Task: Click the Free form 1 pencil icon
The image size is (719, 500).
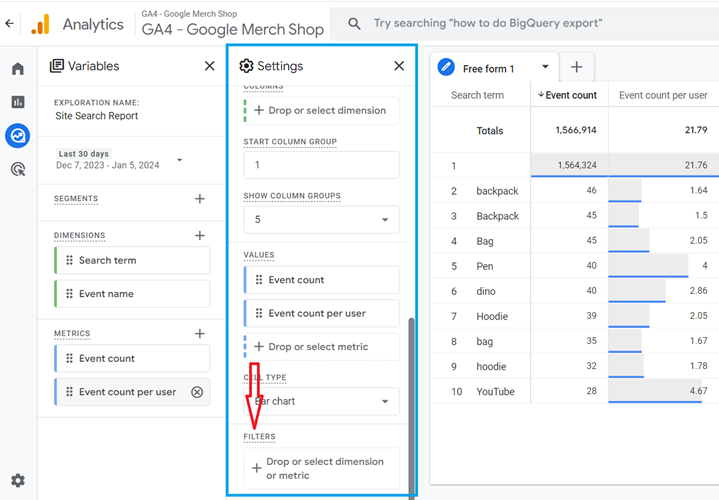Action: pyautogui.click(x=446, y=67)
